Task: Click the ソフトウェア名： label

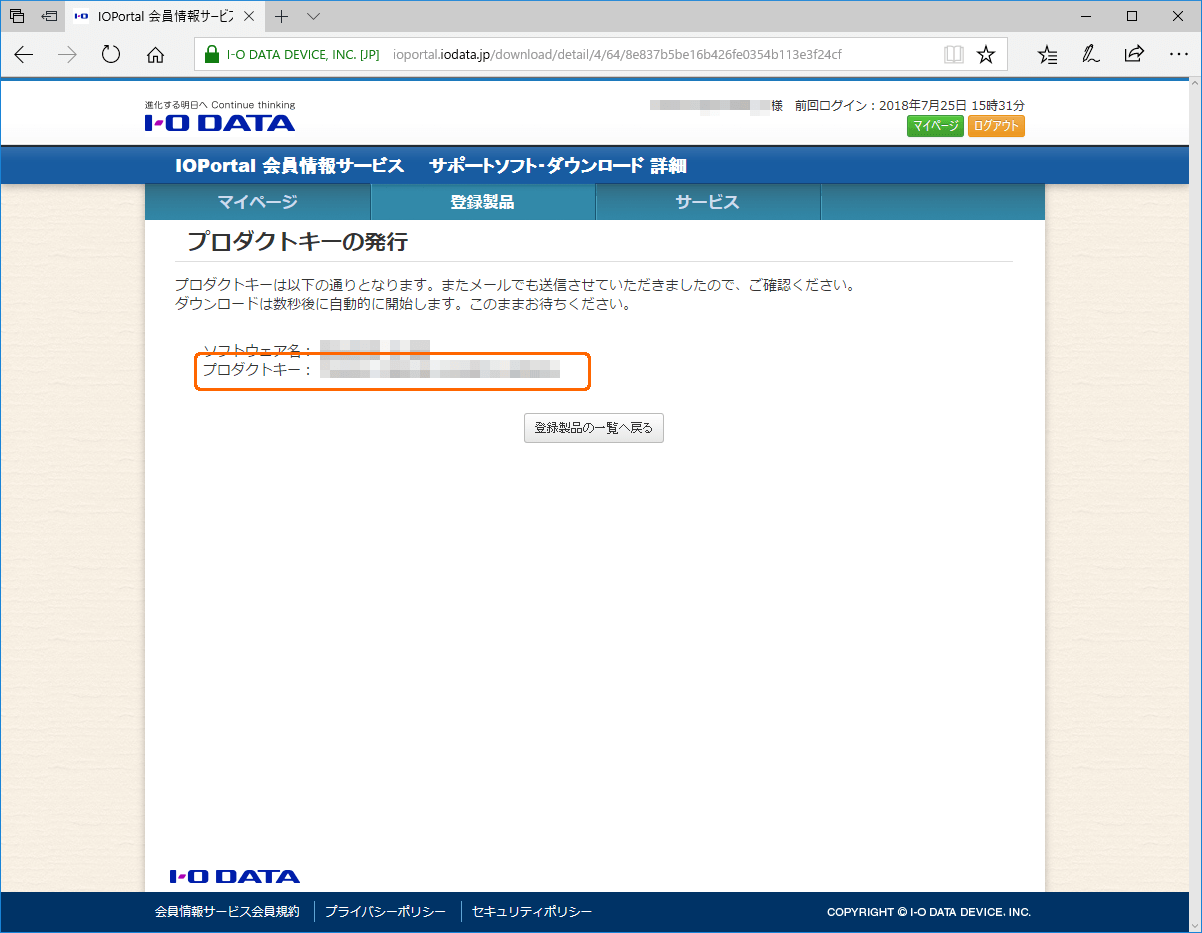Action: tap(258, 350)
